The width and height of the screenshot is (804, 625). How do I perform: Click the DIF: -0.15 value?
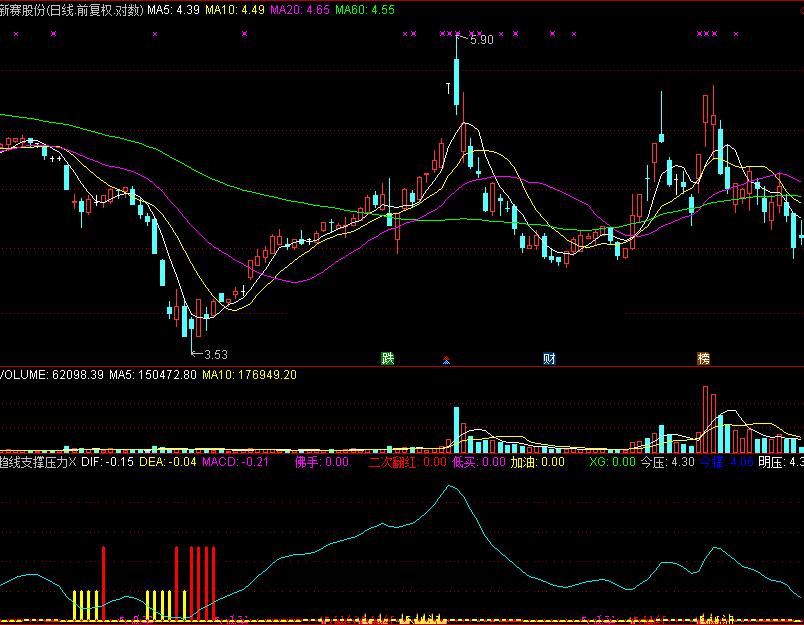coord(107,462)
